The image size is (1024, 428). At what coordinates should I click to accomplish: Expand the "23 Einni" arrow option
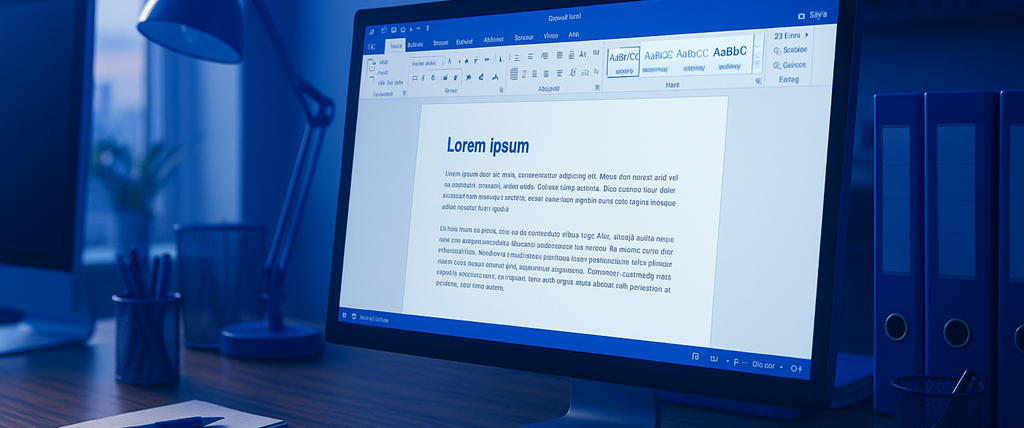(806, 34)
